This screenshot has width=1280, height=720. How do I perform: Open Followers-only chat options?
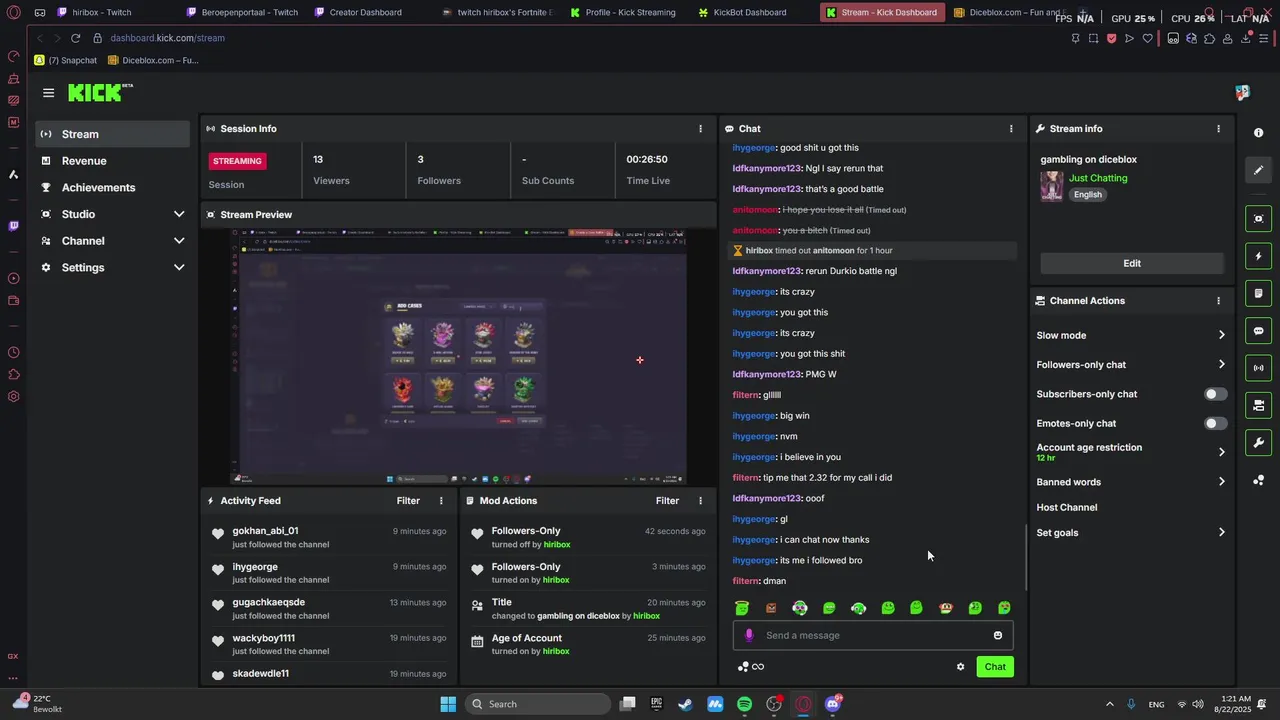tap(1131, 365)
